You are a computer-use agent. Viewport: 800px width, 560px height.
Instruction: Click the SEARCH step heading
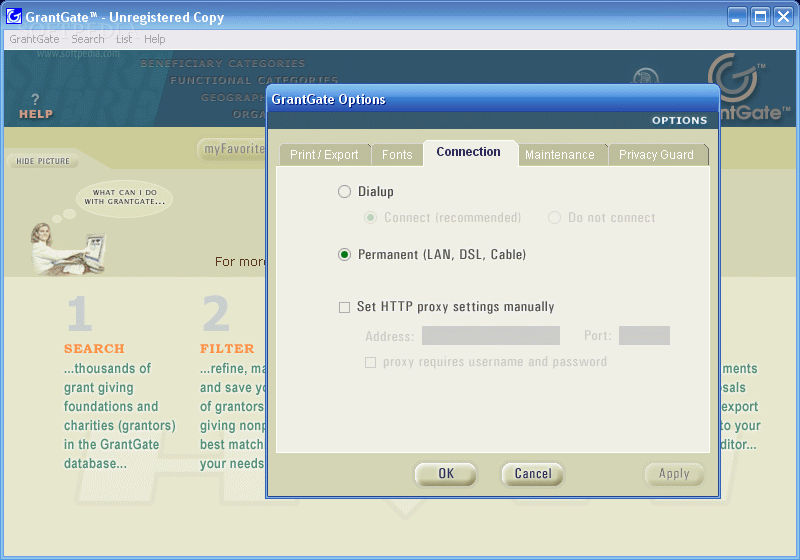point(94,348)
